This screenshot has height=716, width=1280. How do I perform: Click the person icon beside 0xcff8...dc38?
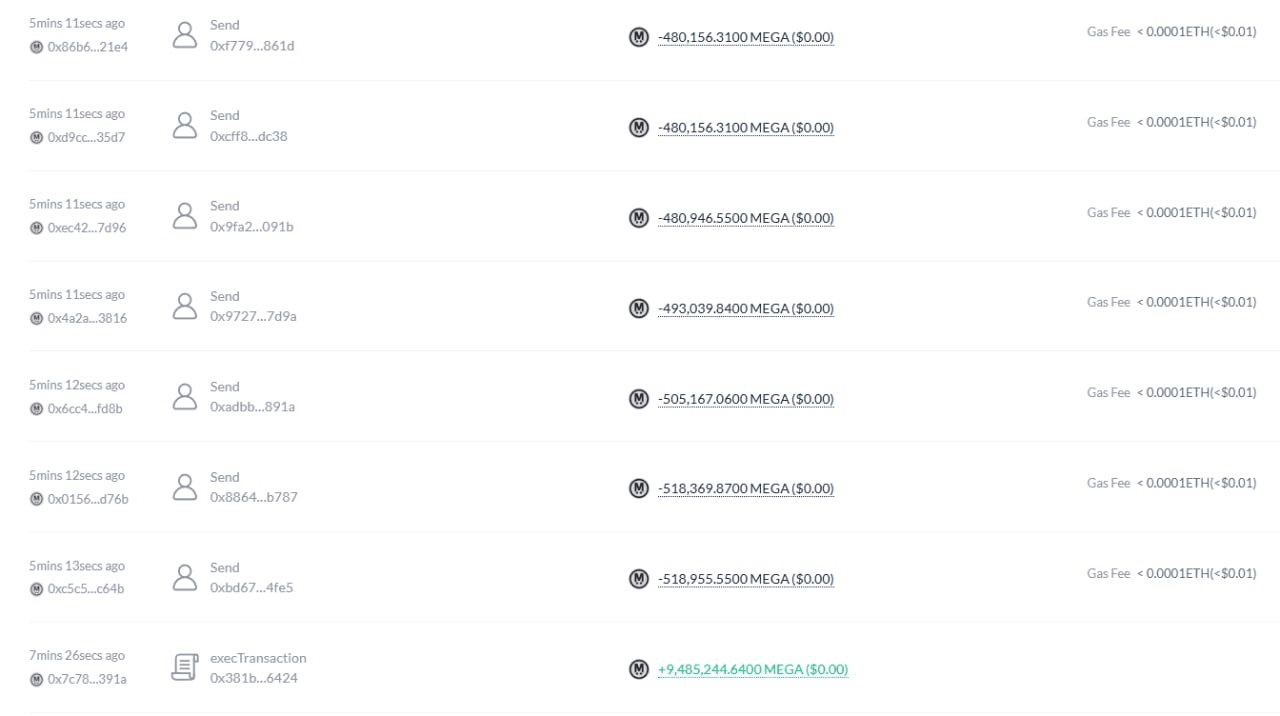point(185,126)
